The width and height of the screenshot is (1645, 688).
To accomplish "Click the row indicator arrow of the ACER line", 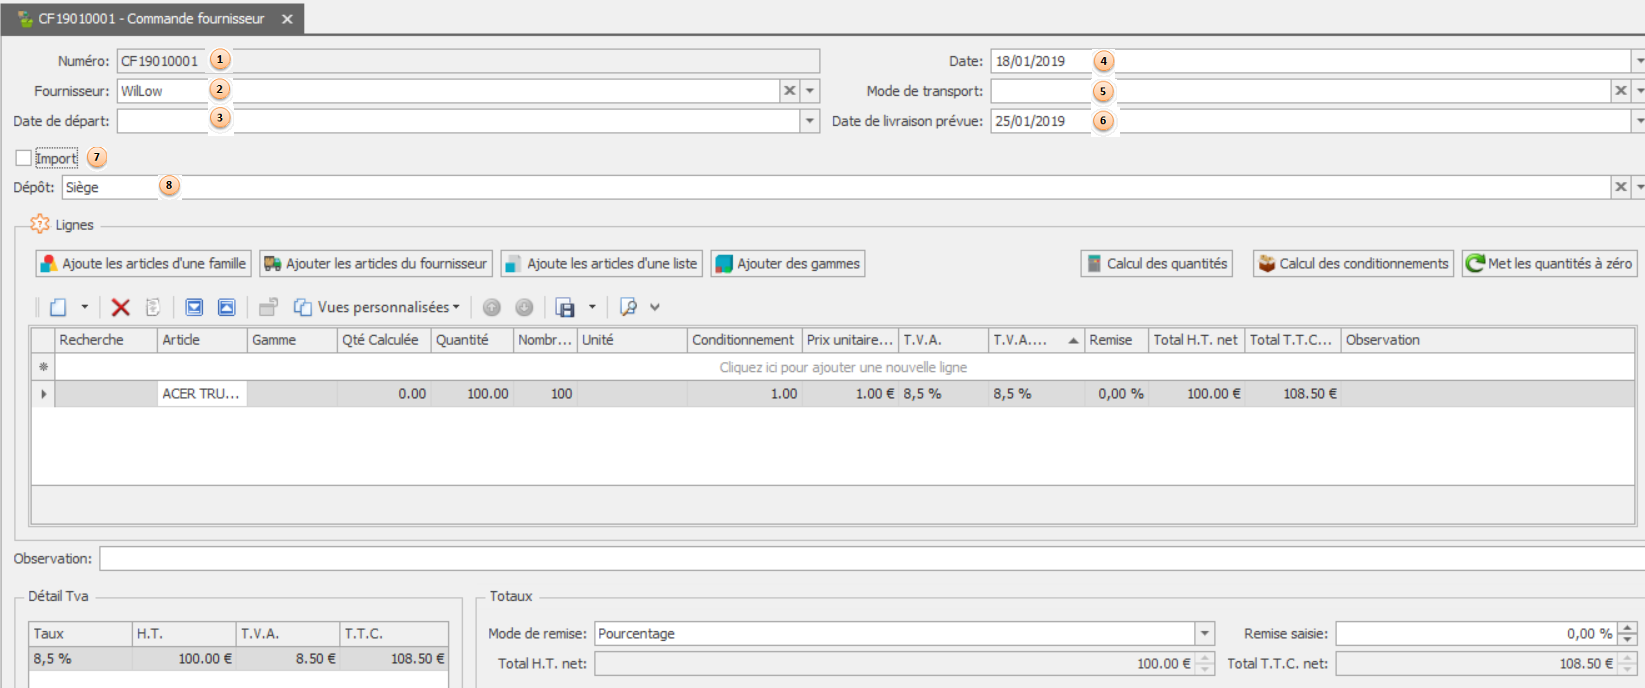I will (43, 394).
